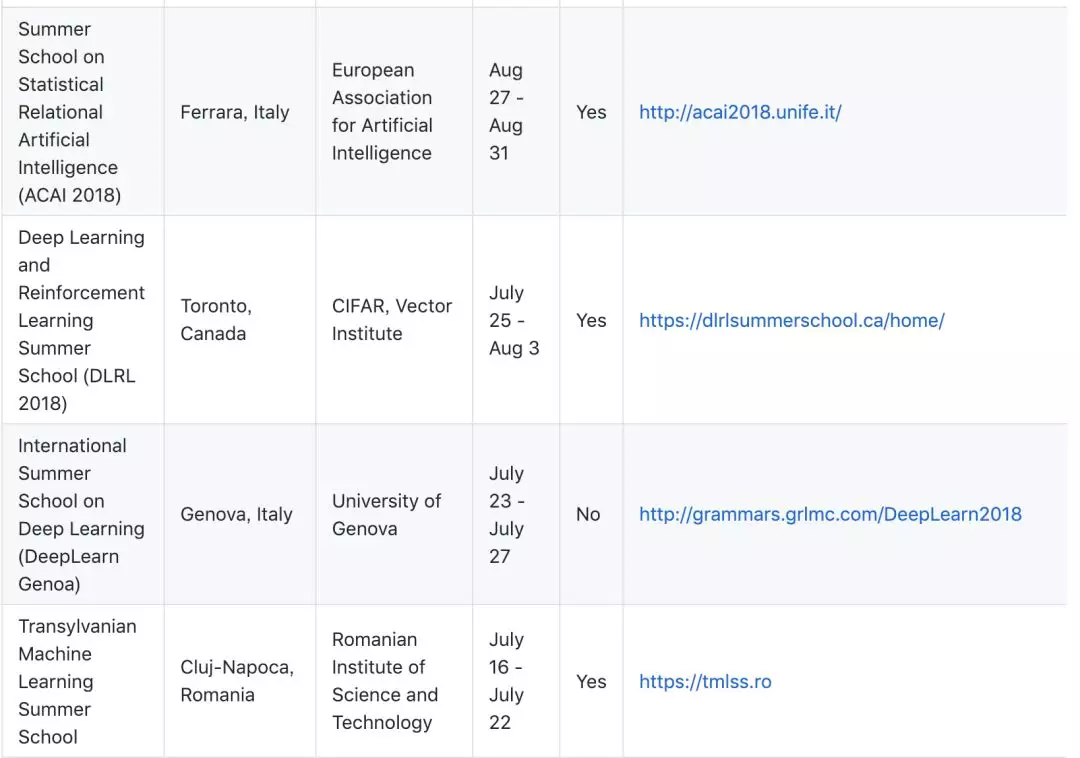Select the July 25 - Aug 3 date cell
Screen dimensions: 1080x758
[x=514, y=320]
